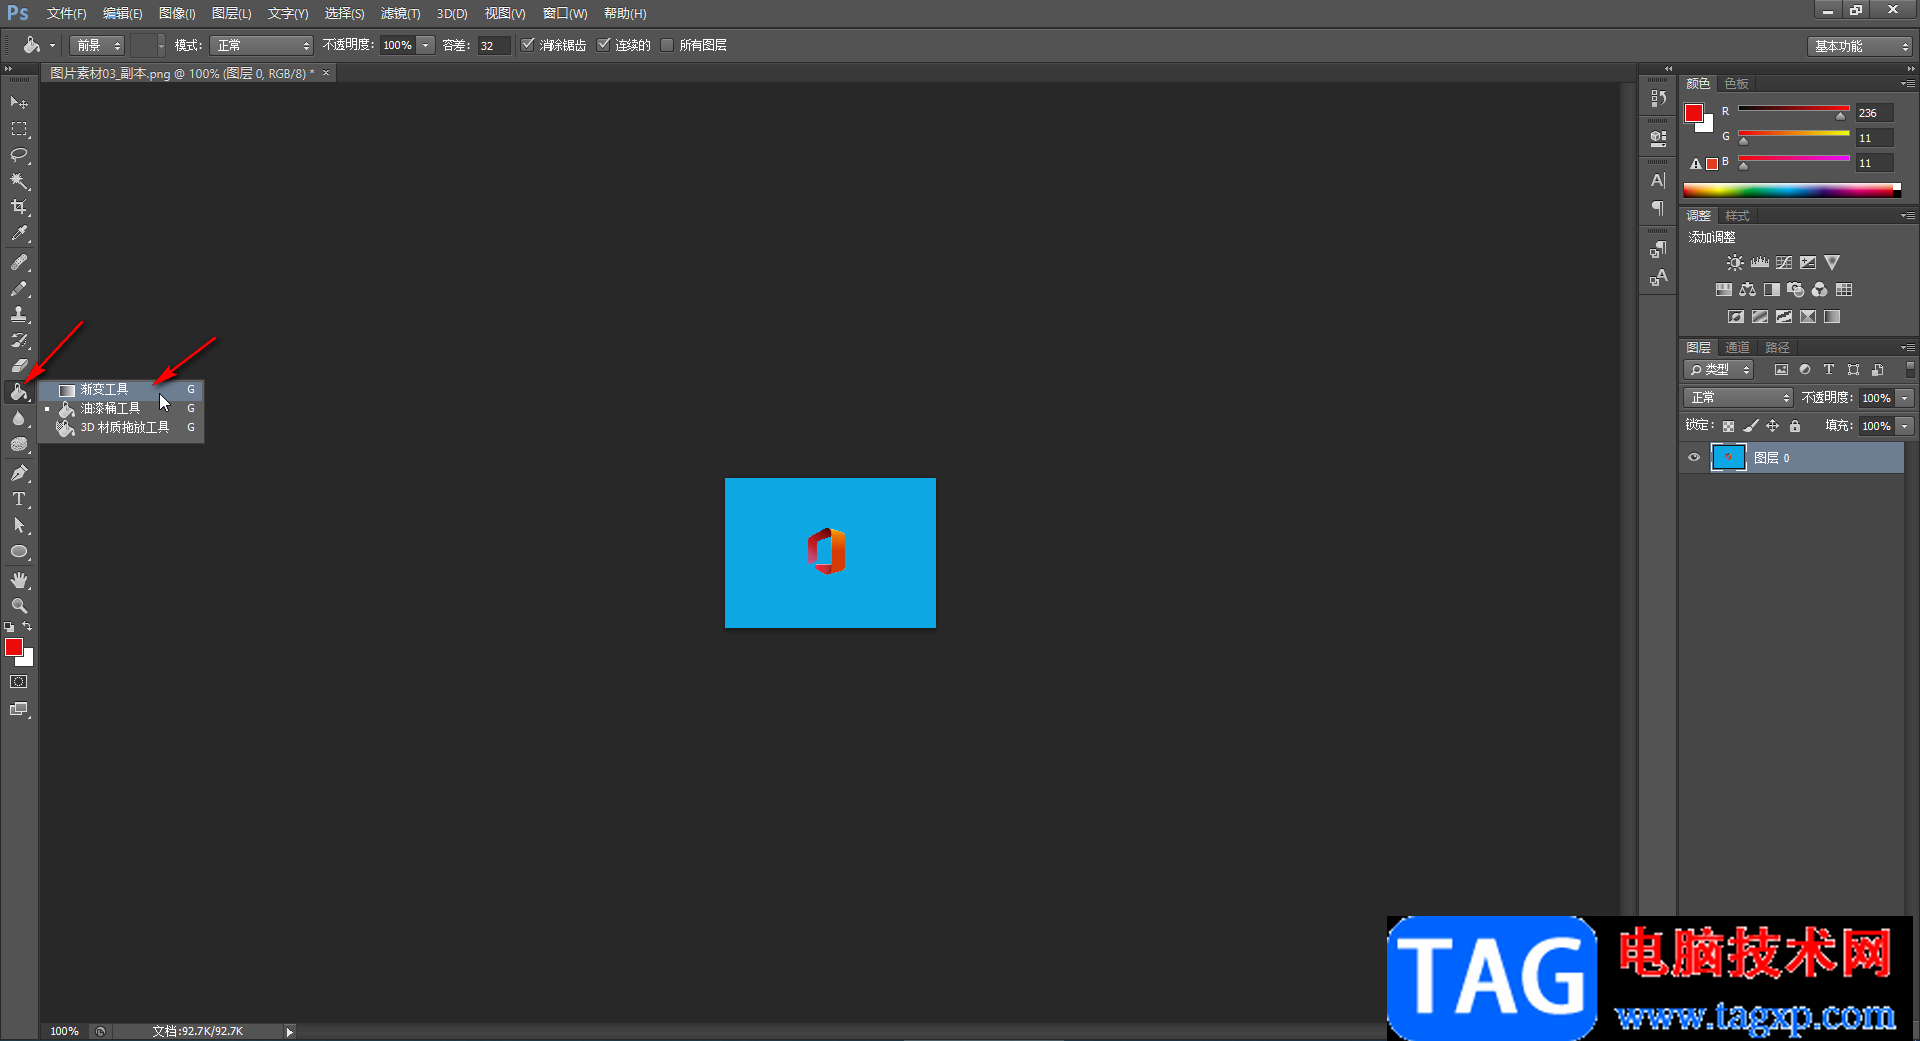Hide layer 图层 0 with eye icon
The image size is (1920, 1041).
[1694, 458]
